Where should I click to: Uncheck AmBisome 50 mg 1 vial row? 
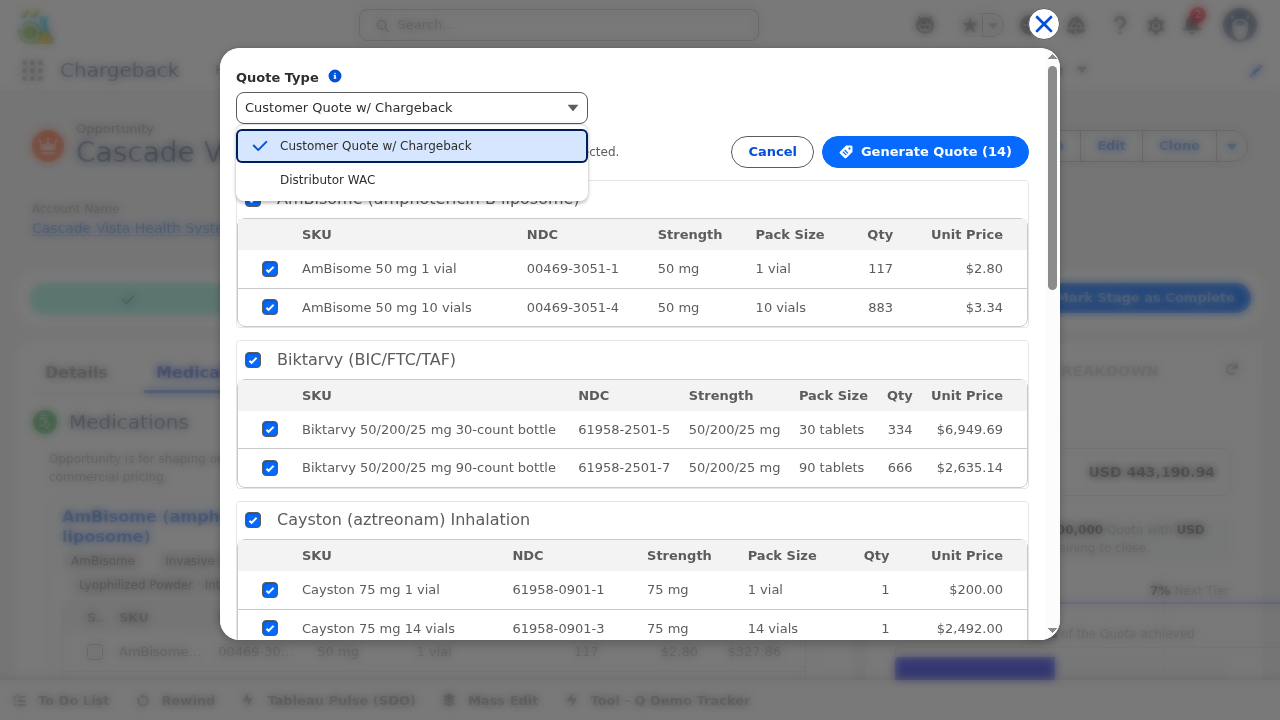tap(270, 269)
